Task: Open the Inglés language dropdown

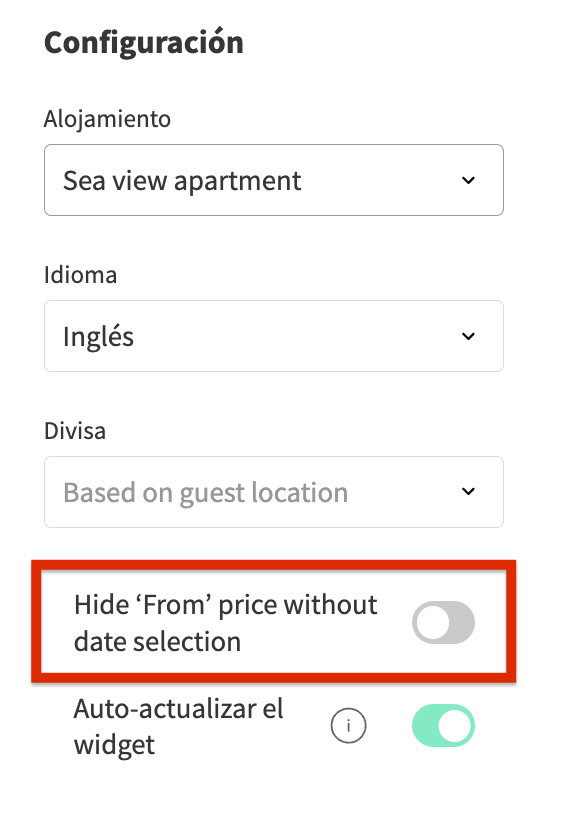Action: pyautogui.click(x=274, y=336)
